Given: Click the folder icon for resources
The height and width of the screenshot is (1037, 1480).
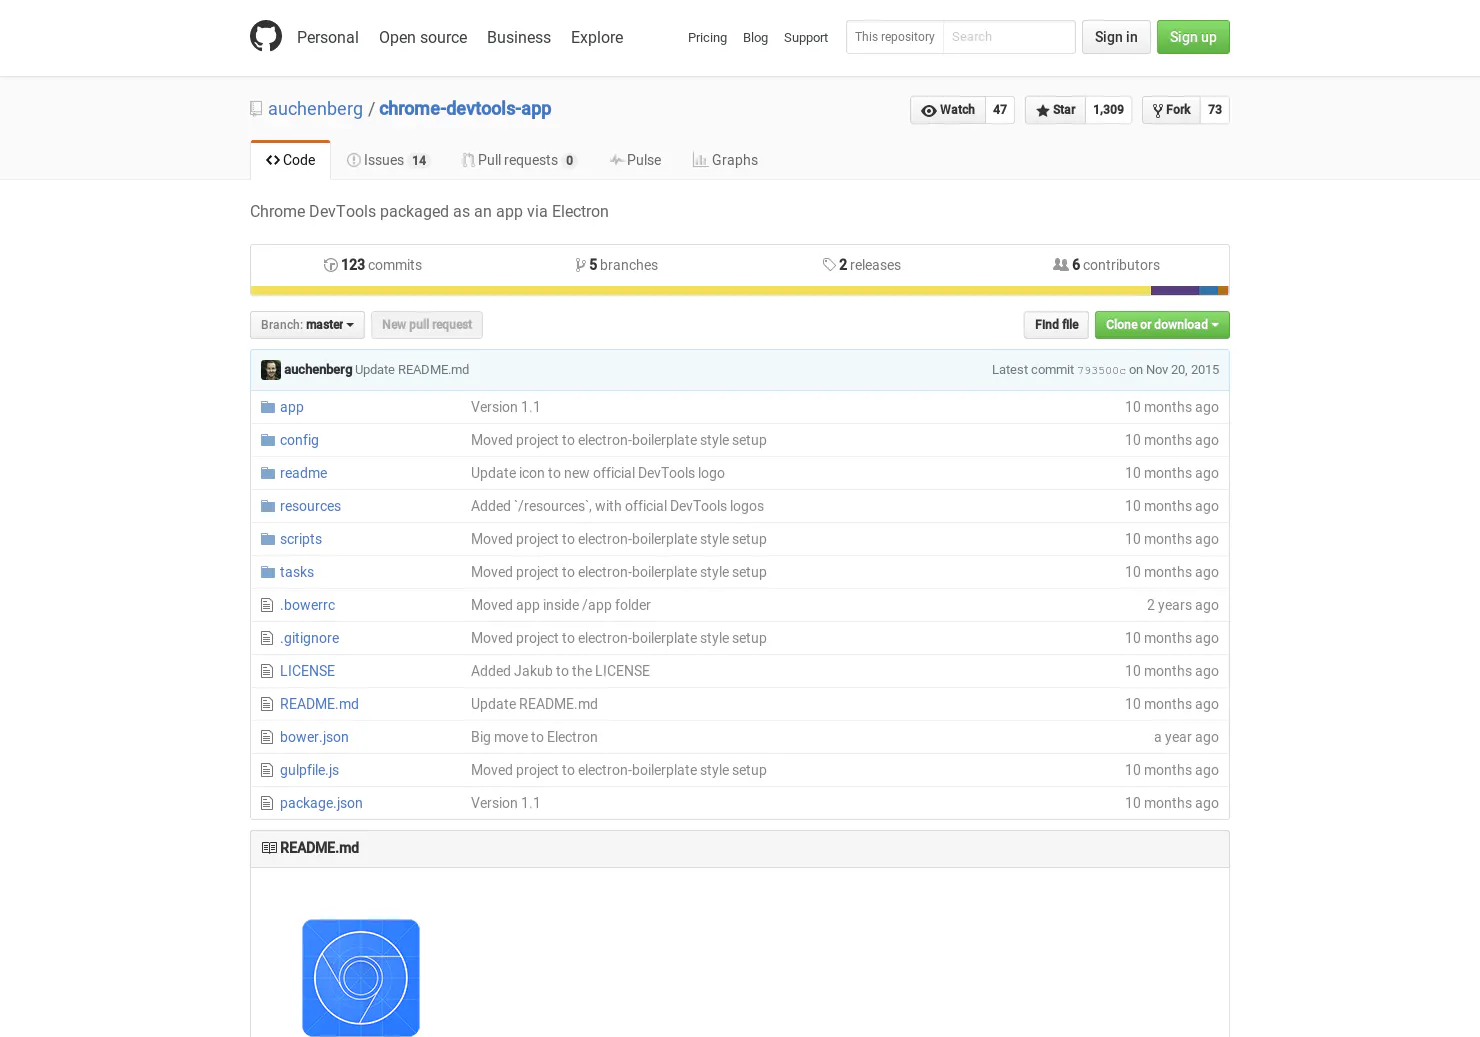Looking at the screenshot, I should click(x=268, y=506).
